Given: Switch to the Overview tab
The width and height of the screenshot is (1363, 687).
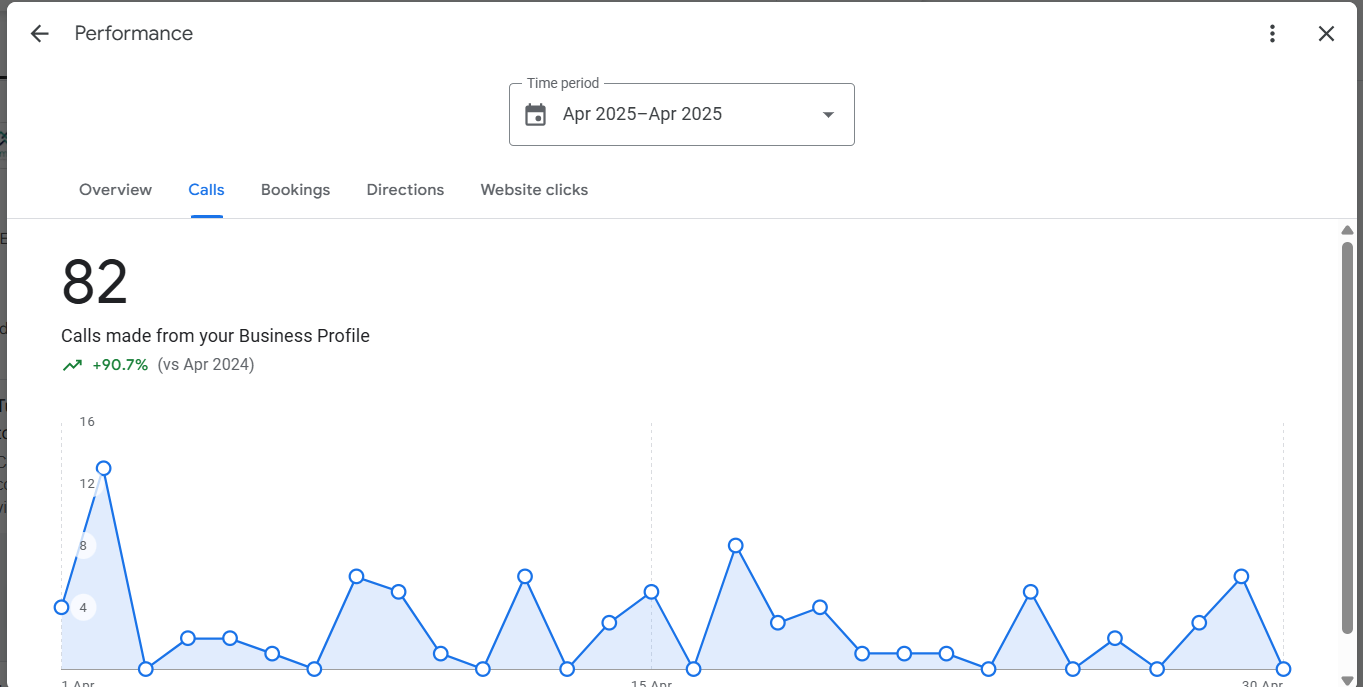Looking at the screenshot, I should pyautogui.click(x=116, y=190).
